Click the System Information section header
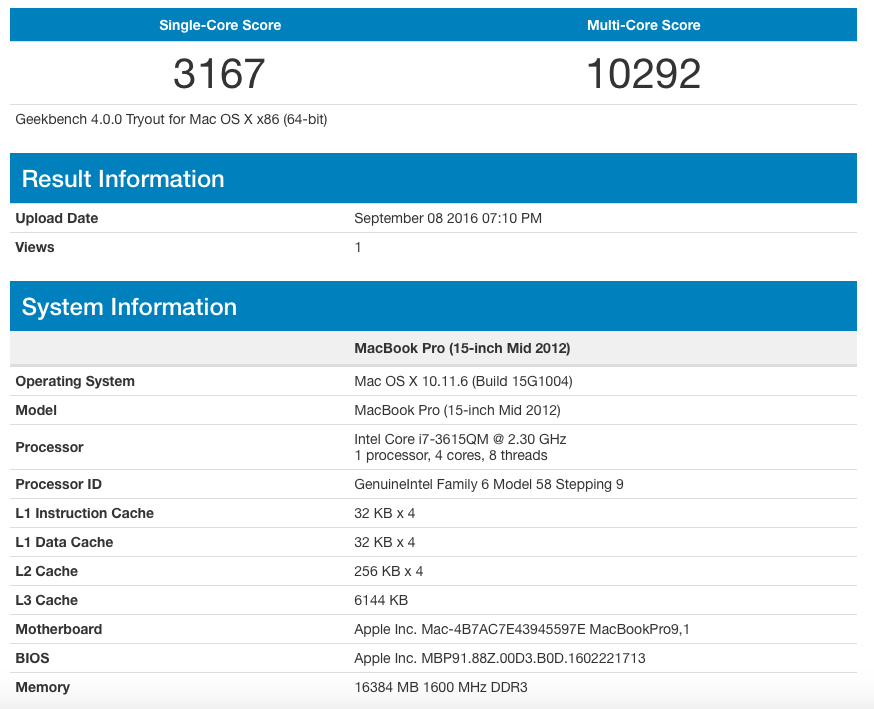Screen dimensions: 874x709 tap(433, 307)
